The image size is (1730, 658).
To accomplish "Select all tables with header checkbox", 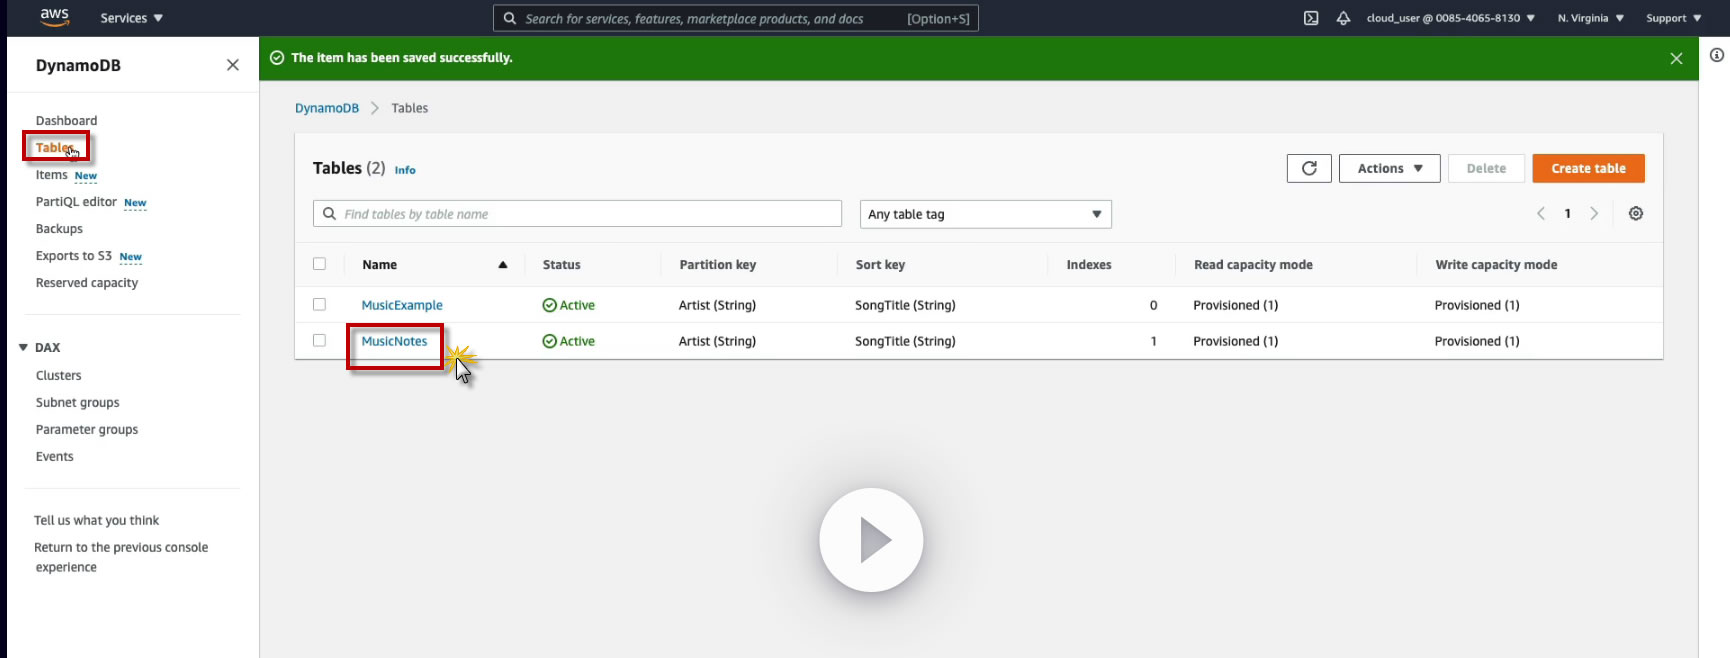I will pos(320,264).
